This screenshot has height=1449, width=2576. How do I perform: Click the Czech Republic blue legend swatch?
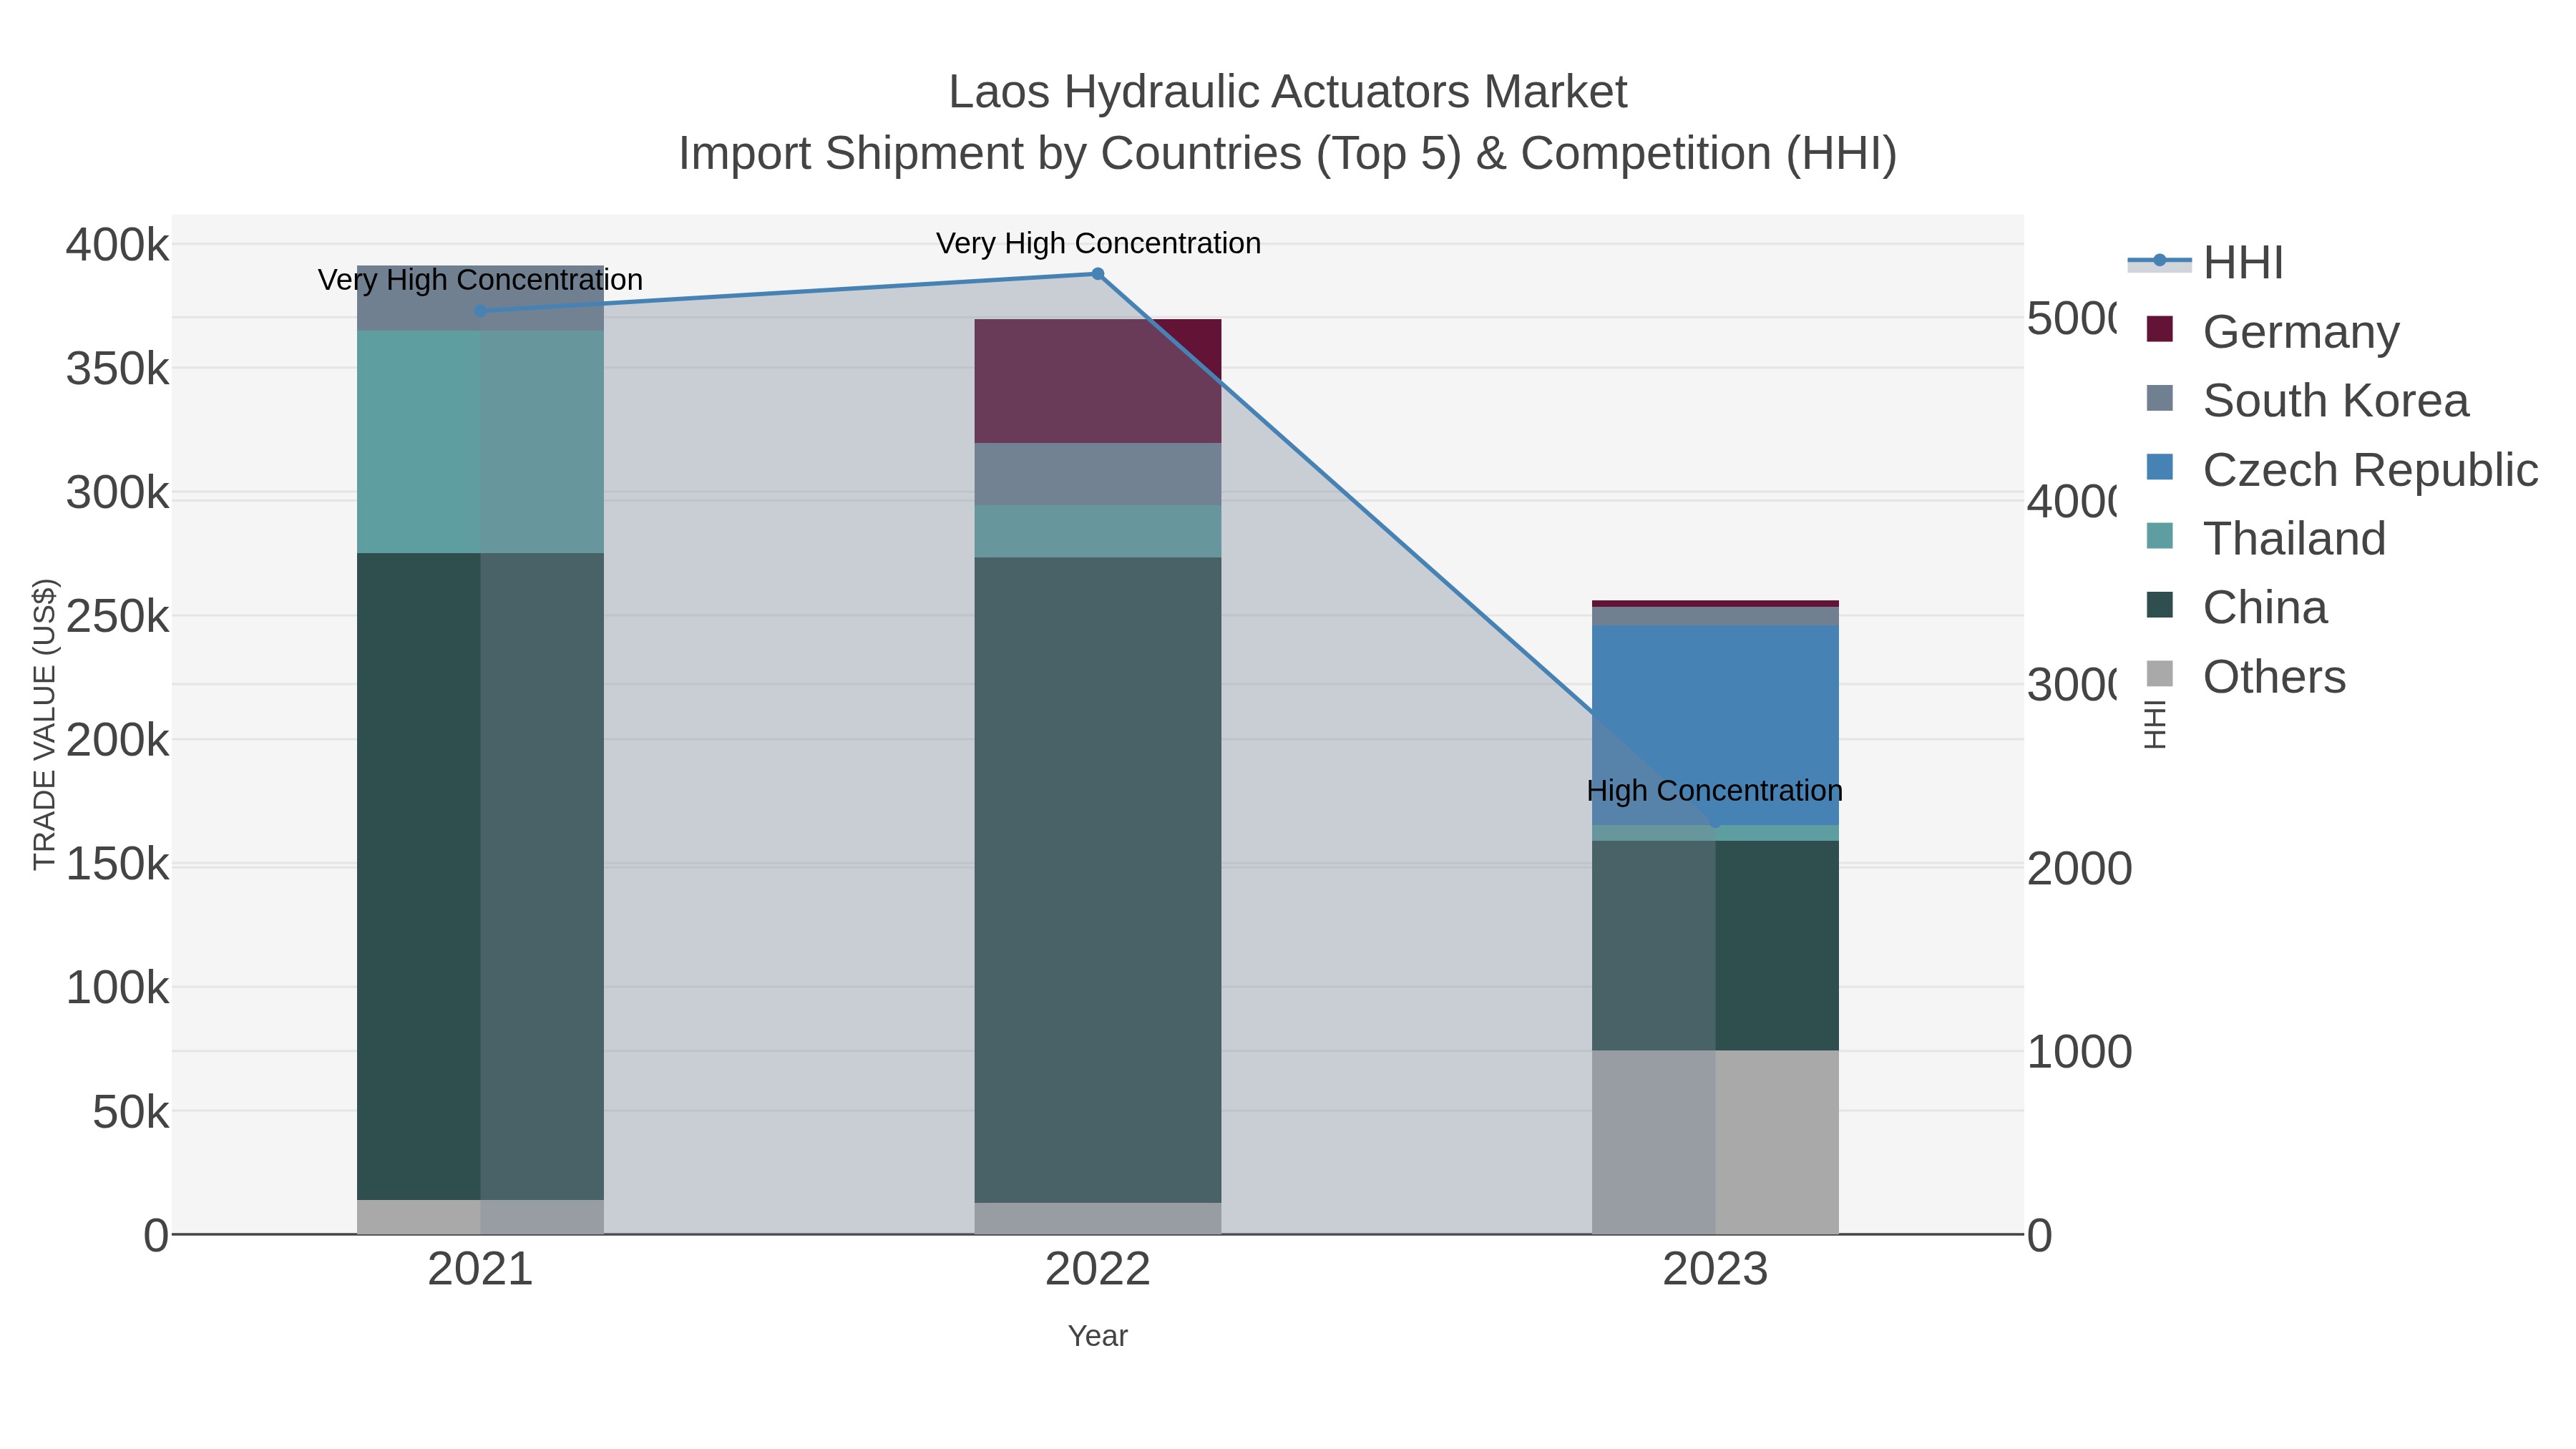[2160, 467]
